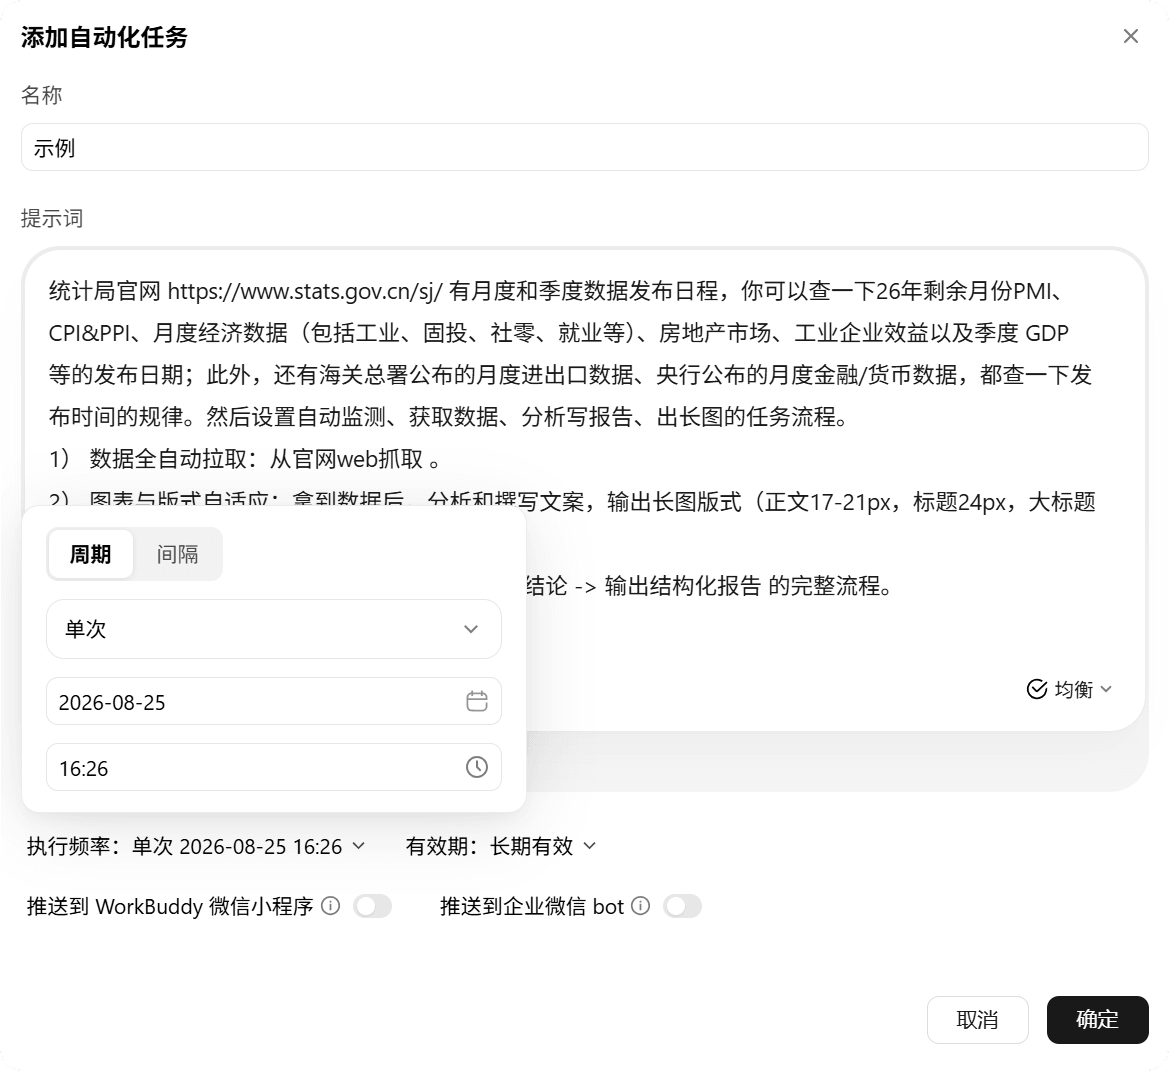Viewport: 1169px width, 1071px height.
Task: Close the 添加自动化任务 dialog
Action: point(1130,37)
